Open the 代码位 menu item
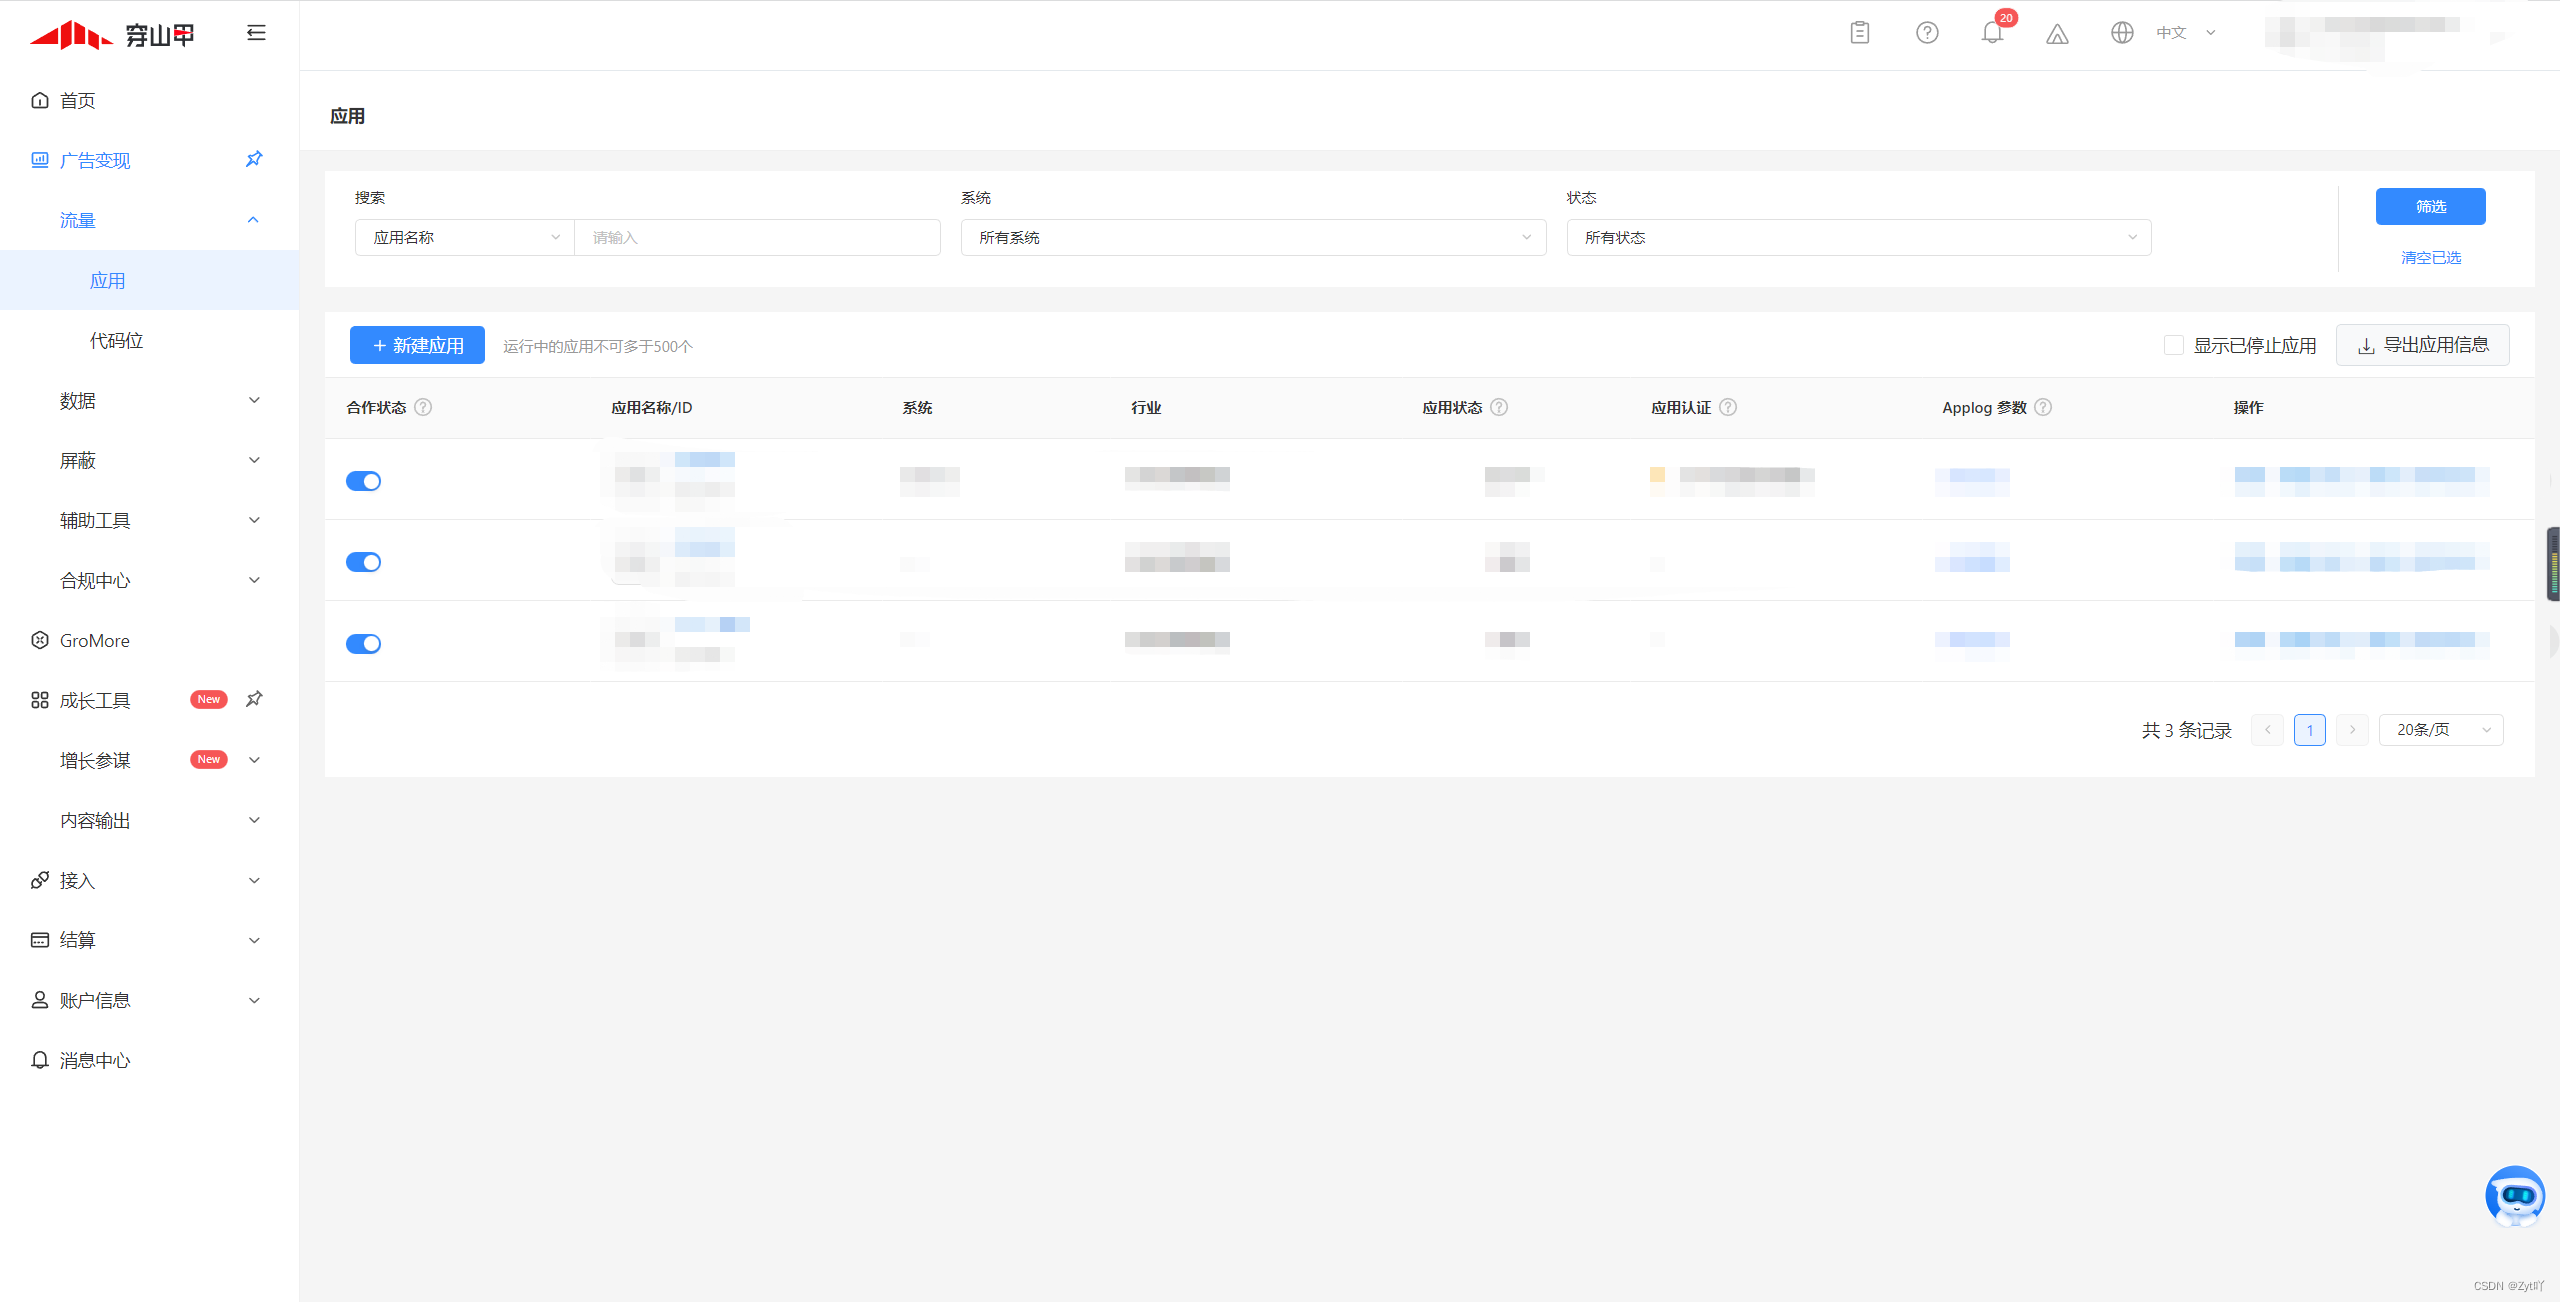Viewport: 2560px width, 1302px height. pos(117,340)
